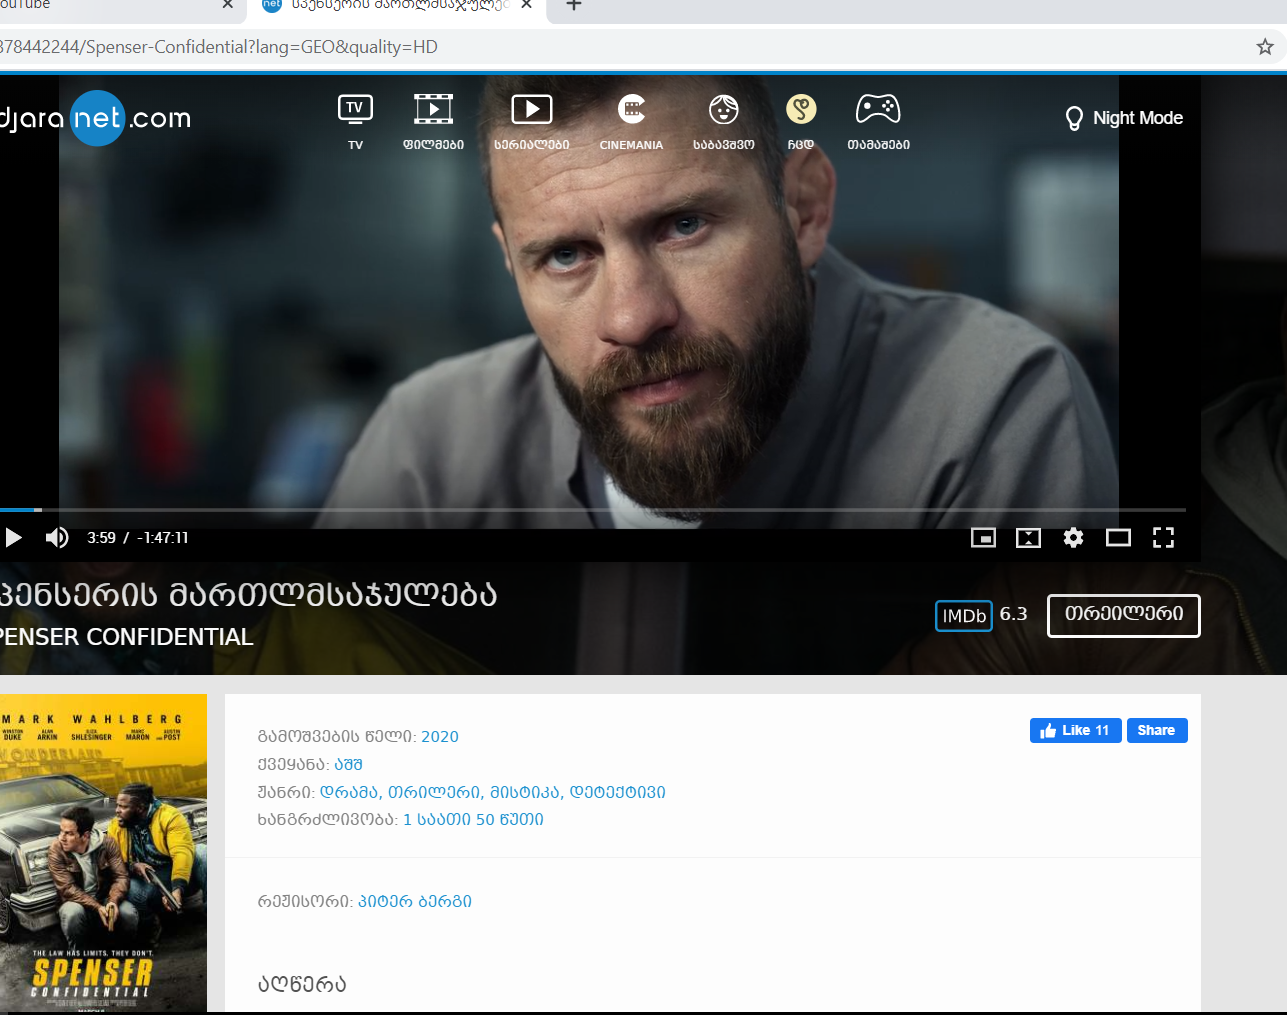Seek on the video progress bar

(x=593, y=510)
